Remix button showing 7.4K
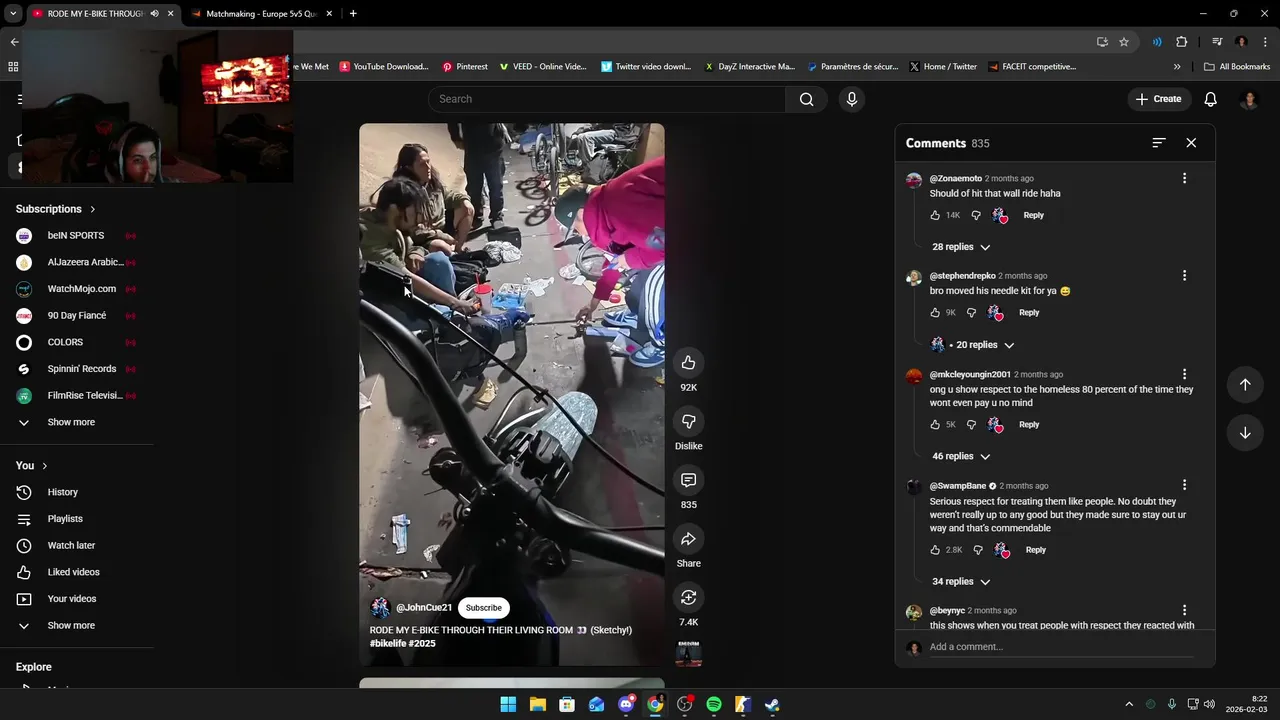 tap(688, 597)
